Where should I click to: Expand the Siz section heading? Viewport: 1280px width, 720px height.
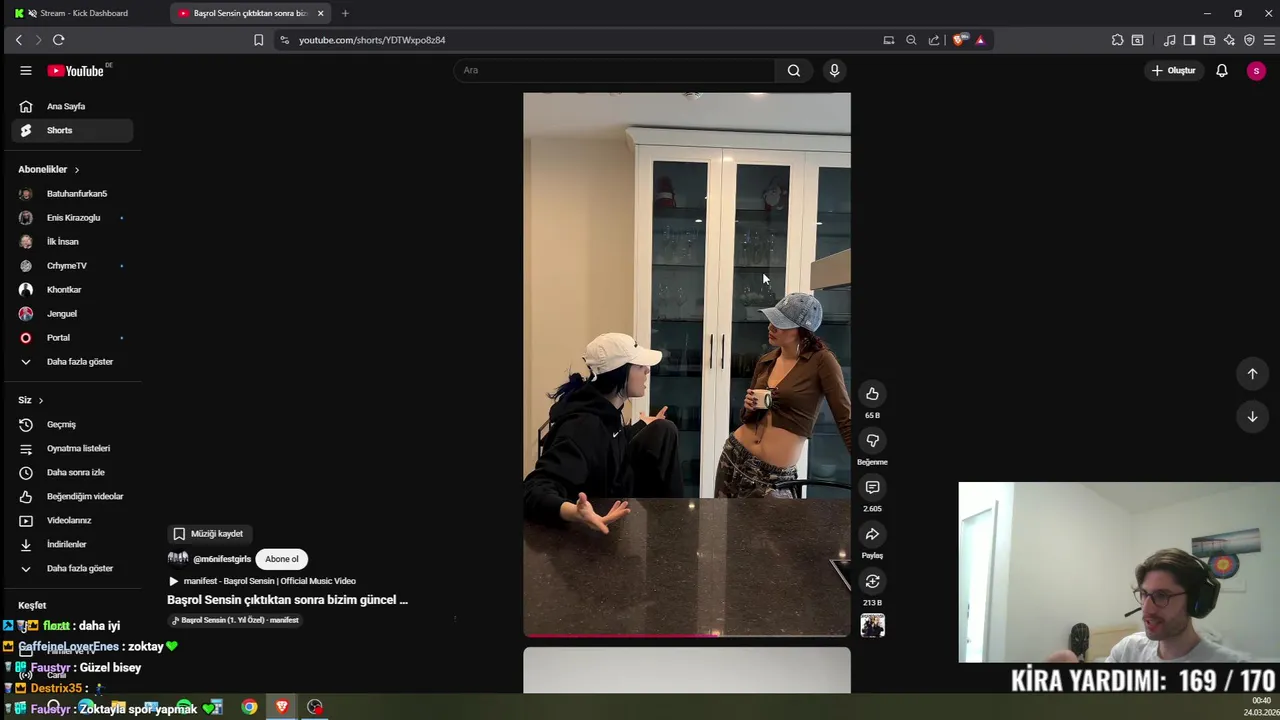tap(31, 400)
